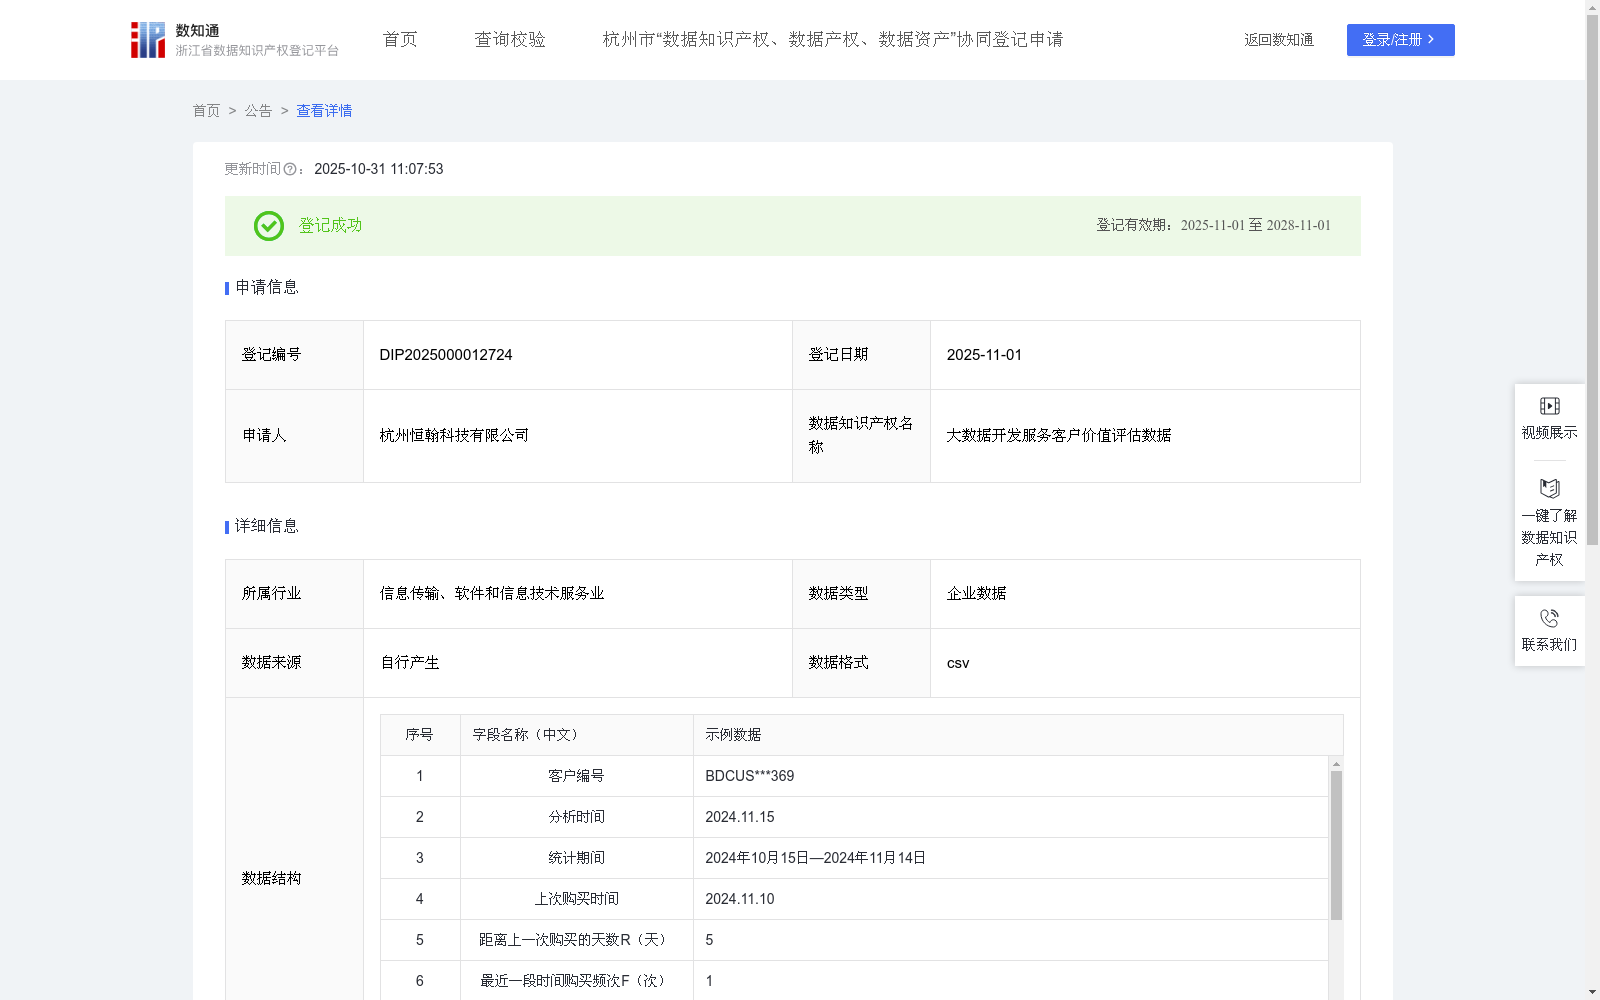Viewport: 1600px width, 1000px height.
Task: Select registration number DIP2025000012724
Action: [446, 355]
